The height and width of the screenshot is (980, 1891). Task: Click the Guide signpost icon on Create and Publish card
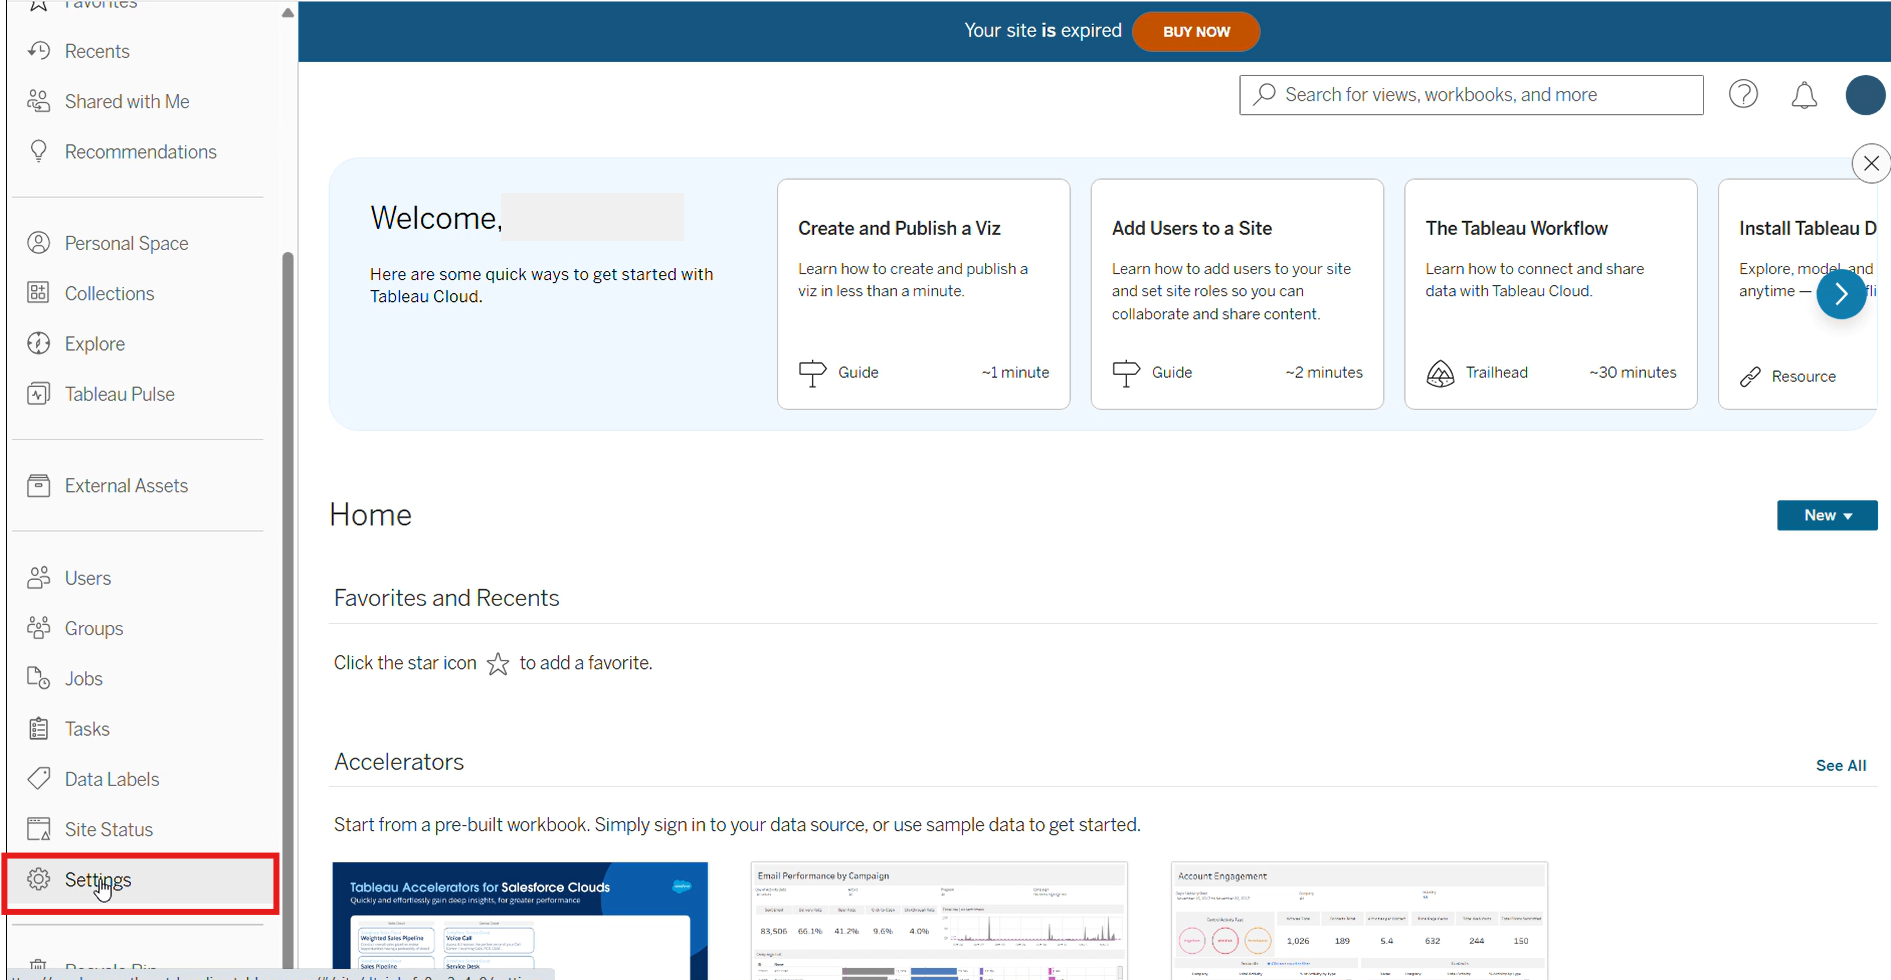[x=812, y=373]
